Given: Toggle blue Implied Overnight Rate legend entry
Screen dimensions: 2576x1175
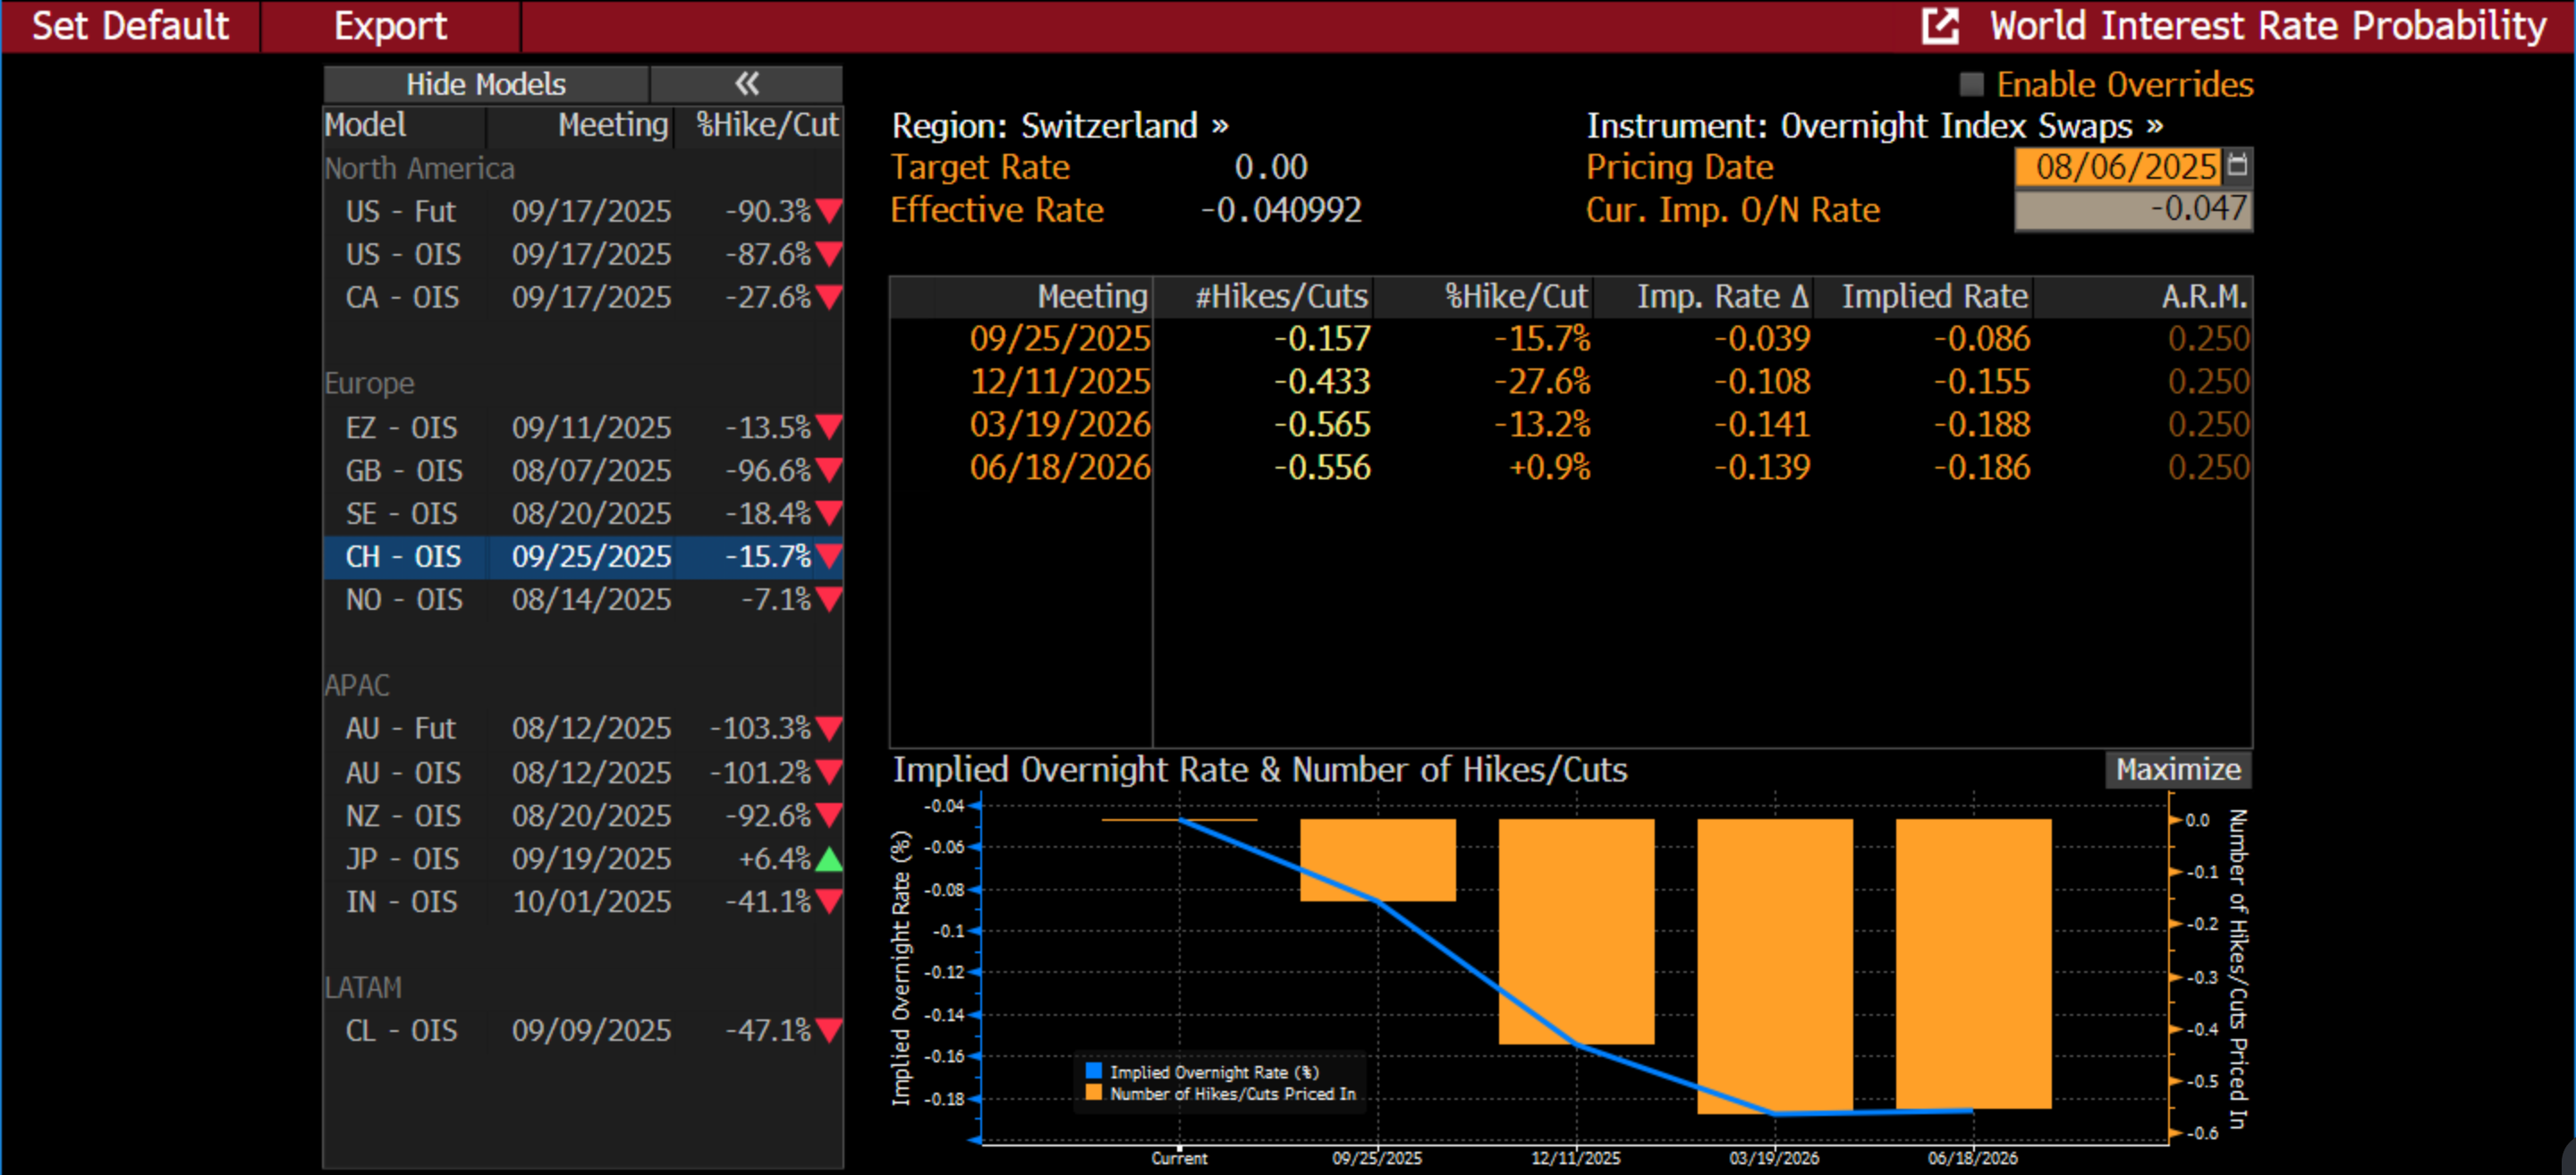Looking at the screenshot, I should (x=1093, y=1071).
